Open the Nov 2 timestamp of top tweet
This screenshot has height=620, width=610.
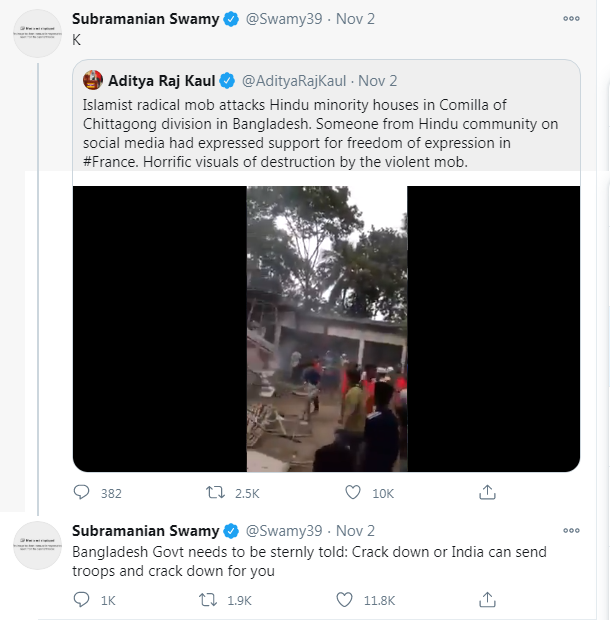(356, 19)
